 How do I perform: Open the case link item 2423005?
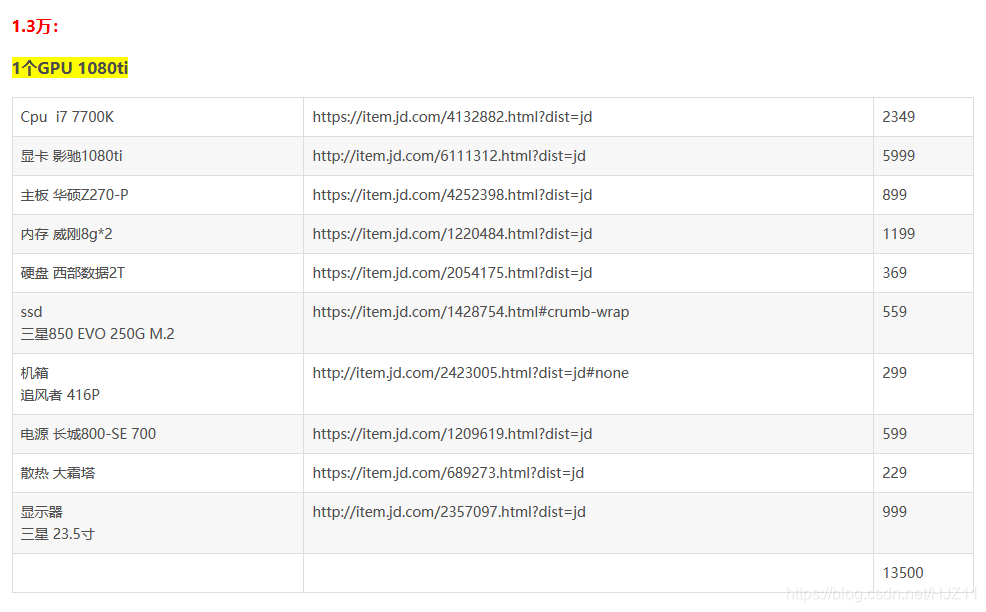click(470, 373)
